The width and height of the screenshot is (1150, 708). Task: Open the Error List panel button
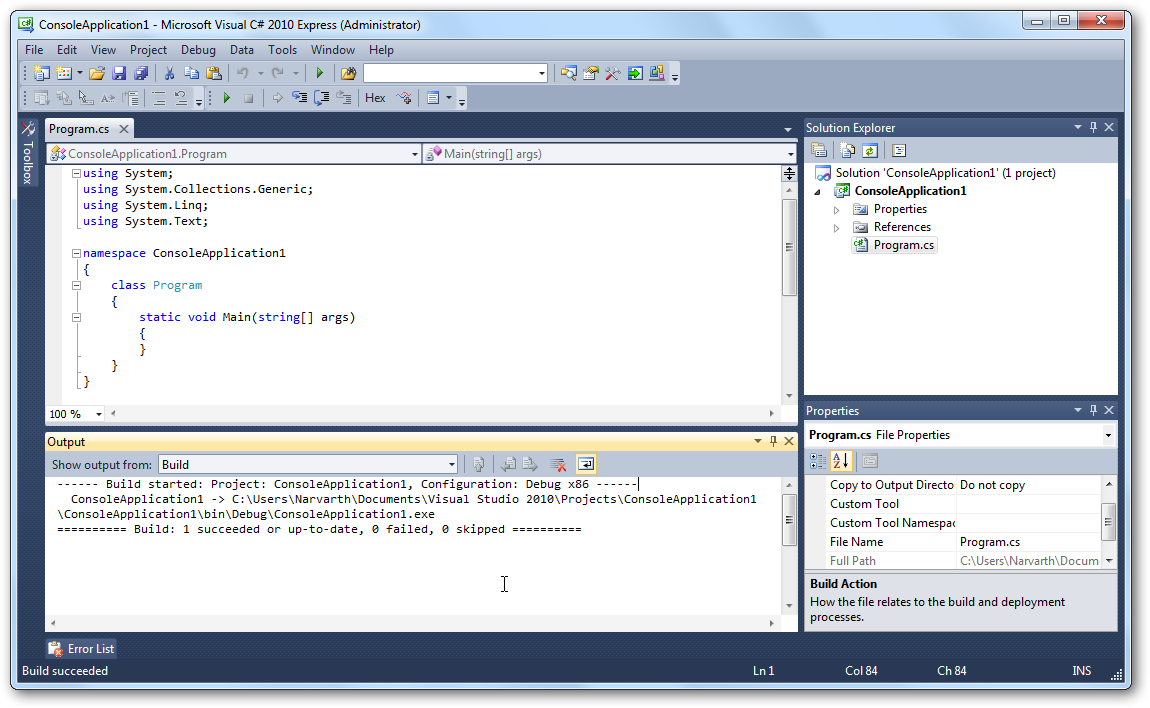click(x=81, y=649)
